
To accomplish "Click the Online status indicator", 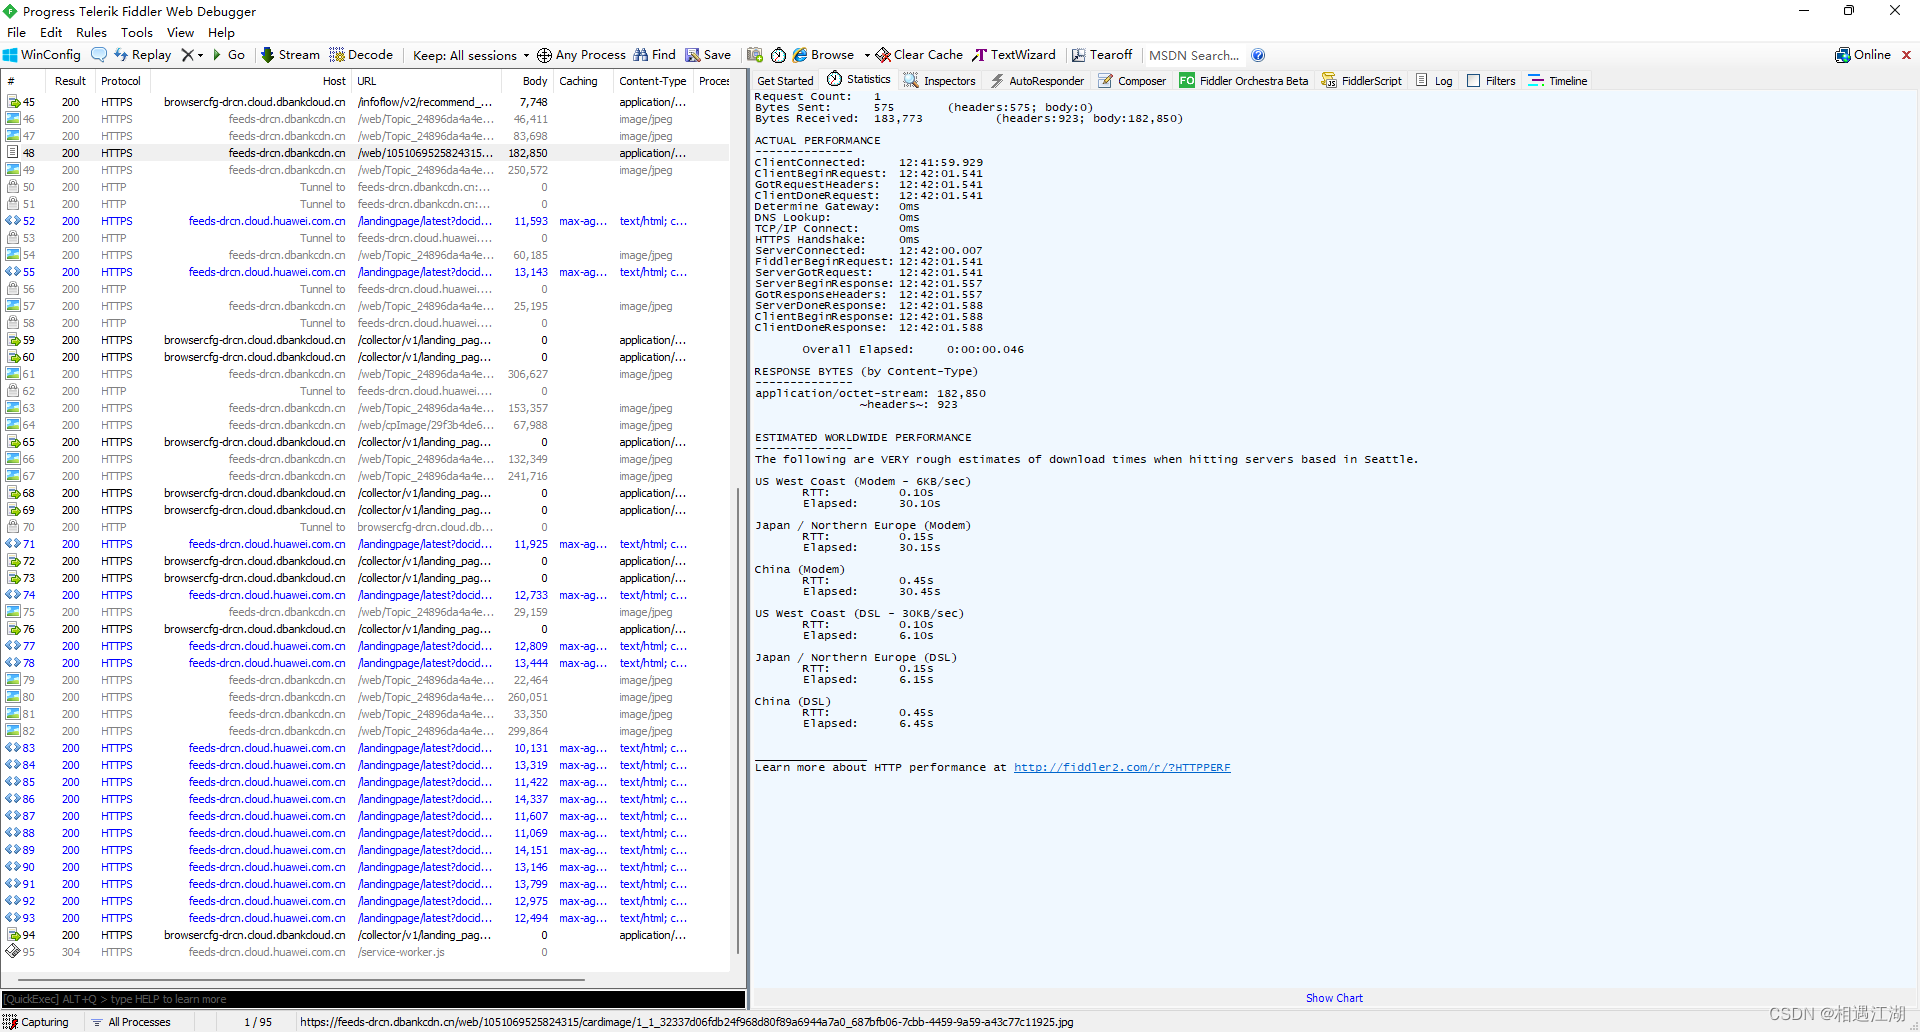I will point(1868,54).
